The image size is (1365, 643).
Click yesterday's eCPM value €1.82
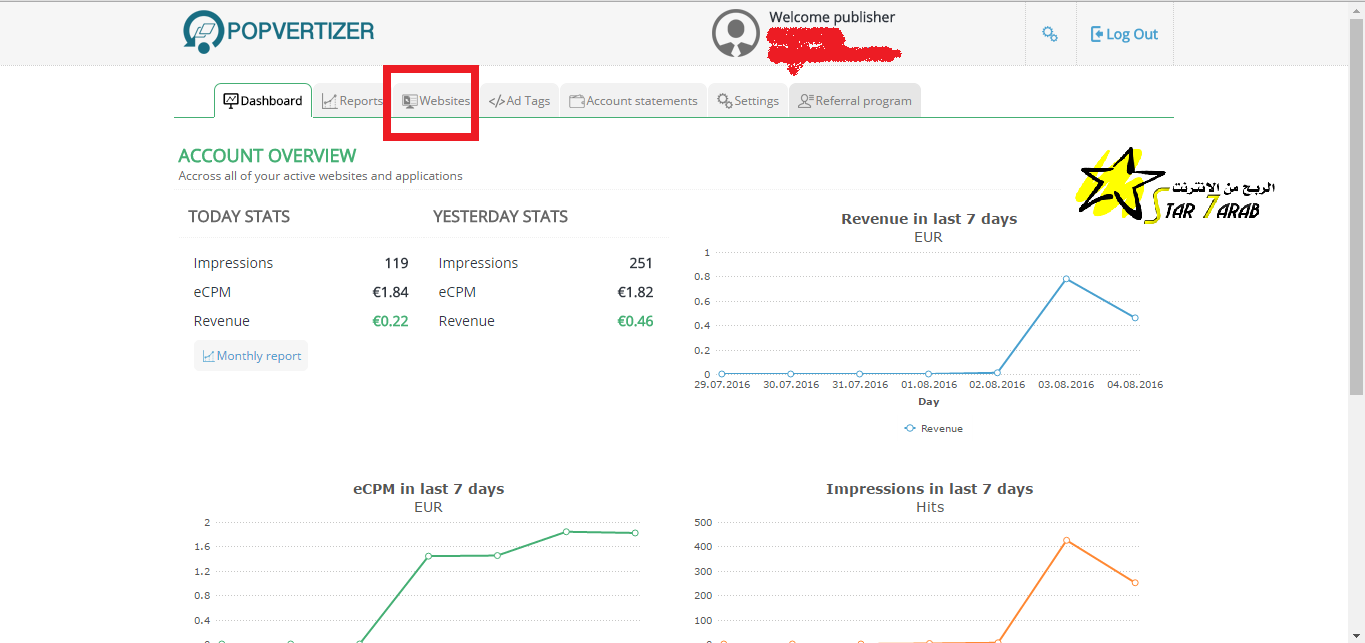click(x=635, y=292)
